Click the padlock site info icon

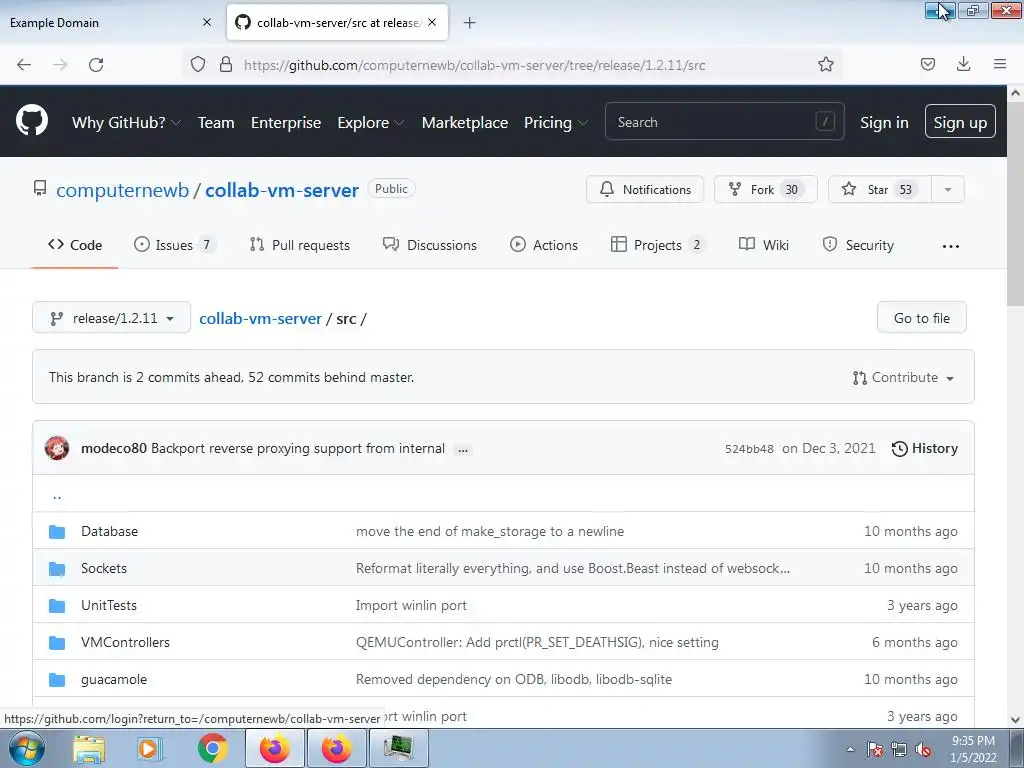pos(226,64)
